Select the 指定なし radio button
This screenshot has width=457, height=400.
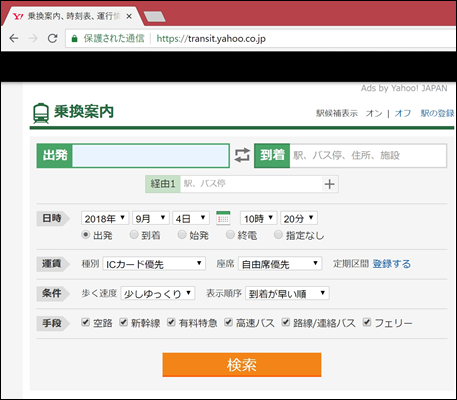click(x=278, y=235)
